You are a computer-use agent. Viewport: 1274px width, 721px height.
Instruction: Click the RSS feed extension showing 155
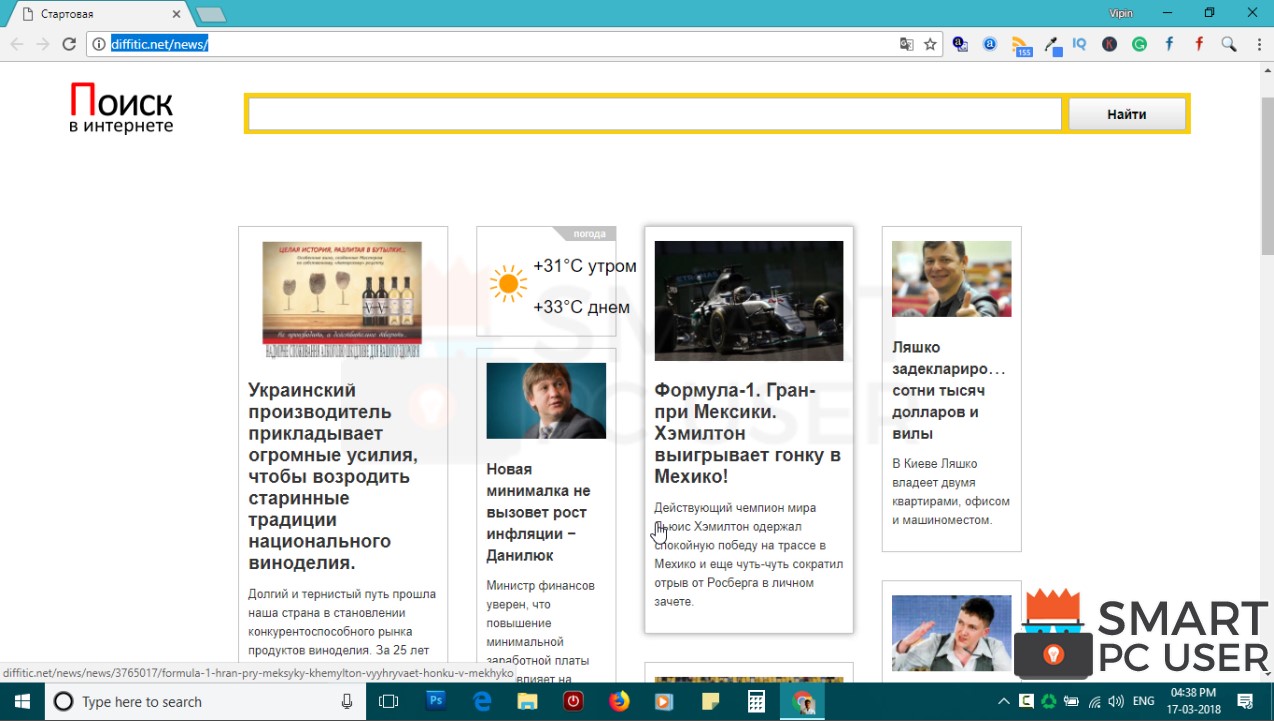coord(1023,44)
